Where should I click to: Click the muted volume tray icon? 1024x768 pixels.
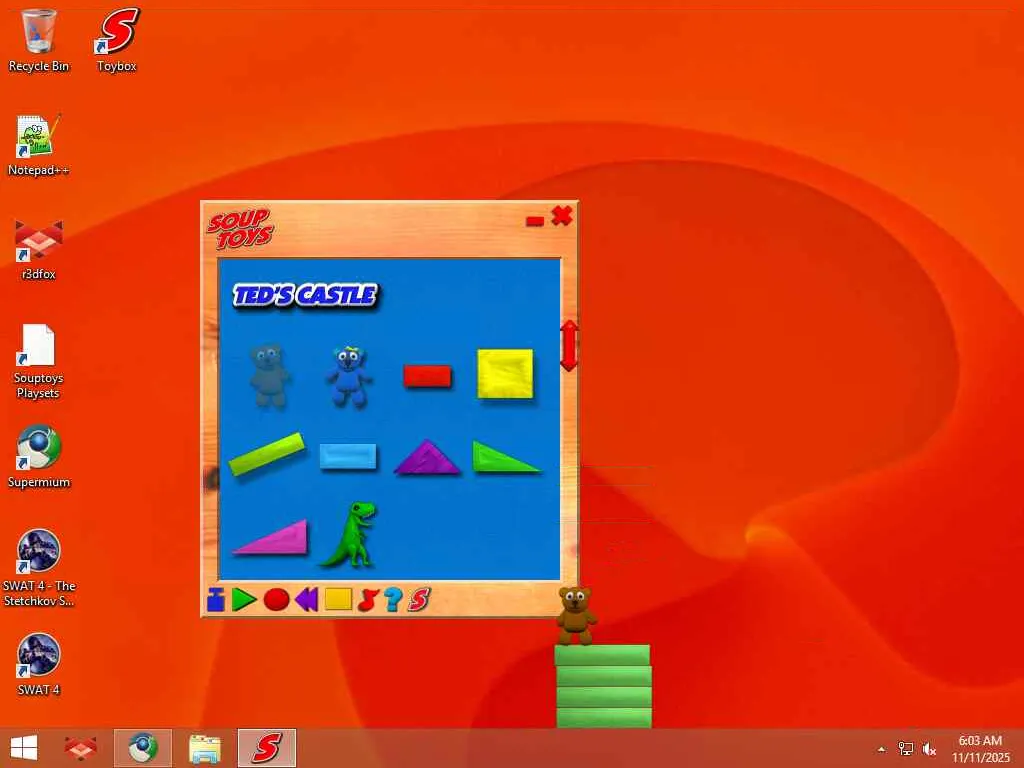tap(929, 749)
